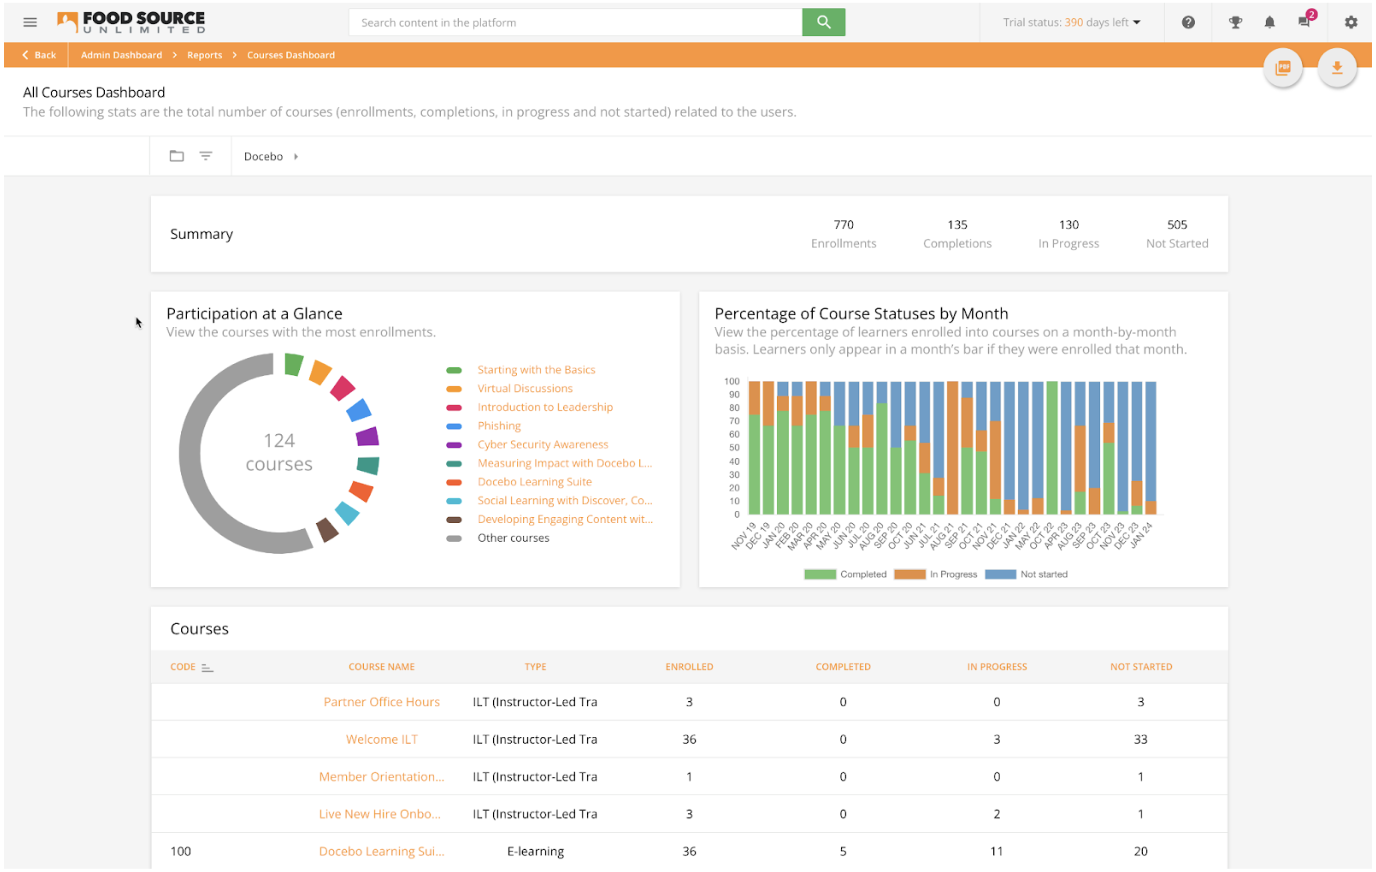Click the green search button
Screen dimensions: 1376x872
tap(823, 22)
